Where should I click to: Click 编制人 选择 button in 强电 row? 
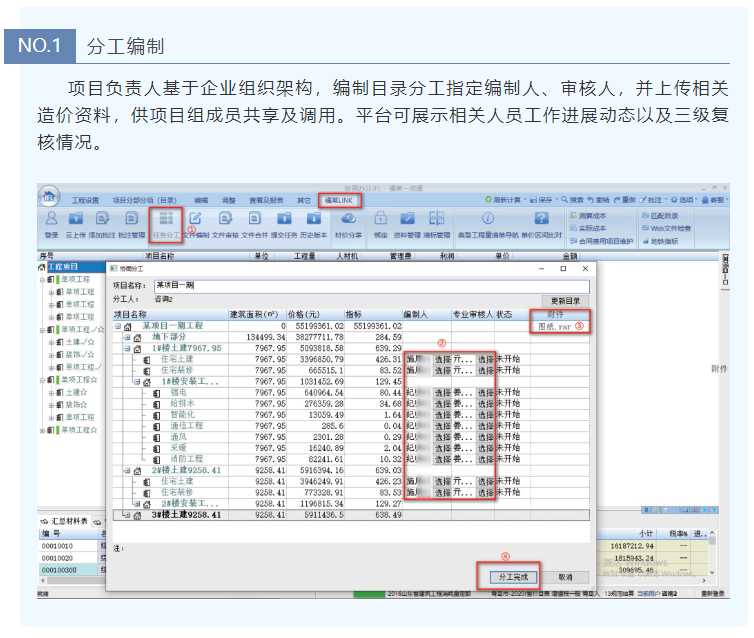tap(442, 393)
